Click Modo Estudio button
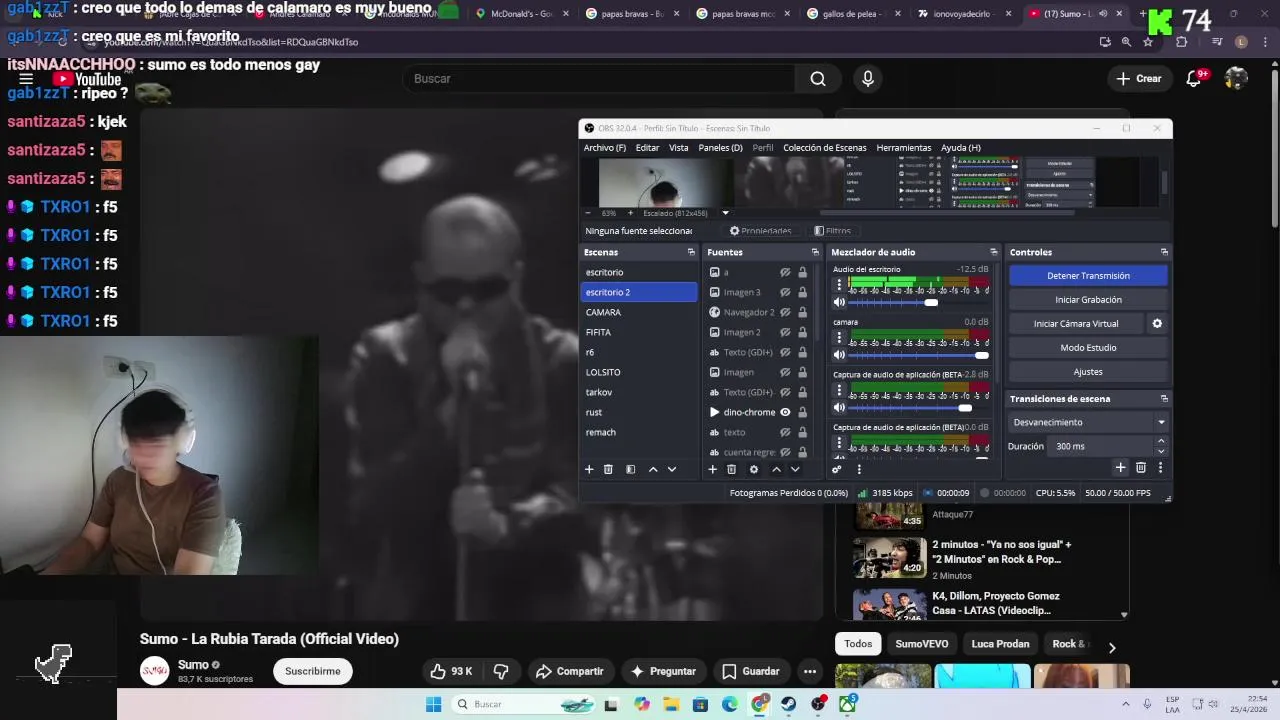 [1088, 348]
